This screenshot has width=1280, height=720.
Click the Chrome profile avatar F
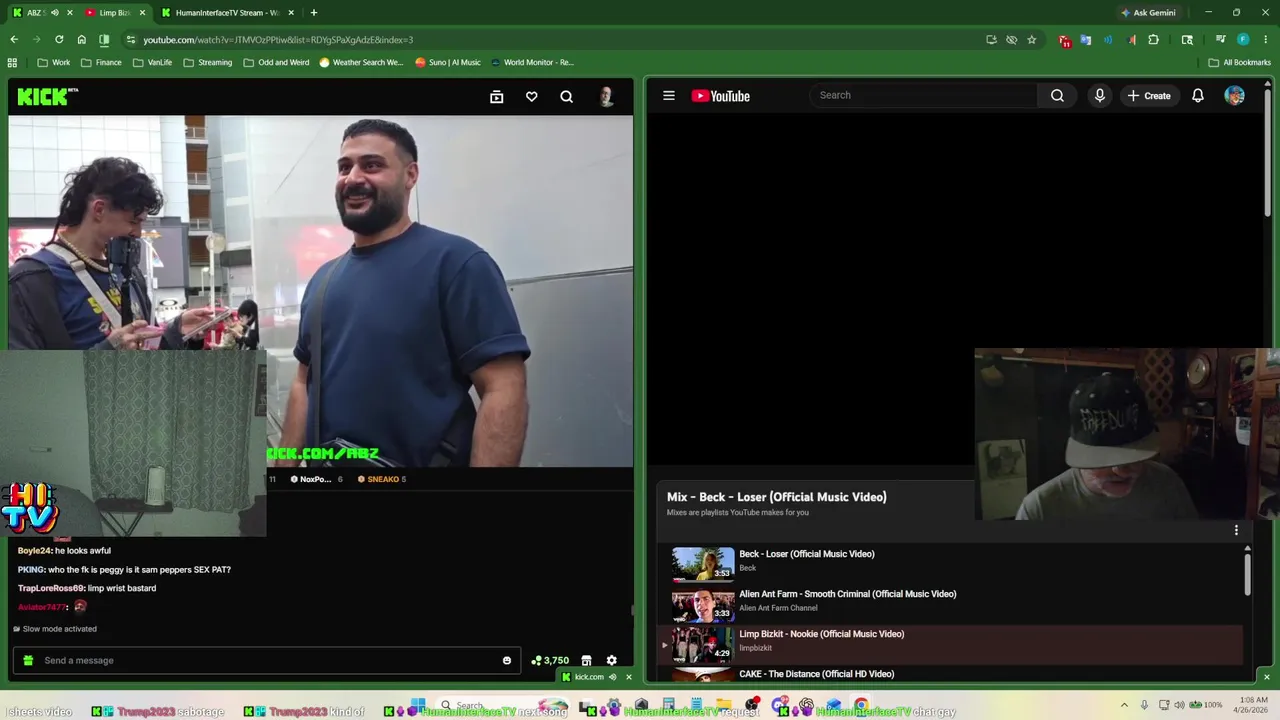pos(1243,40)
